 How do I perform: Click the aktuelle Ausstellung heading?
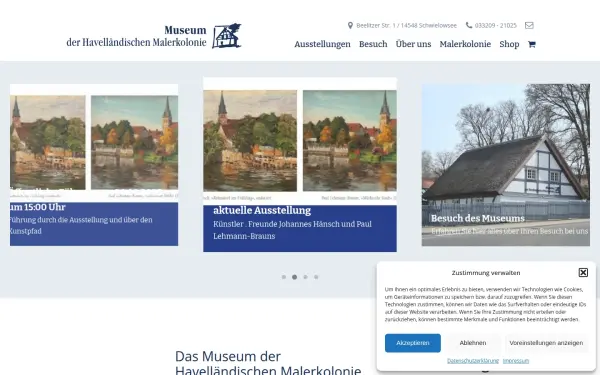[262, 210]
